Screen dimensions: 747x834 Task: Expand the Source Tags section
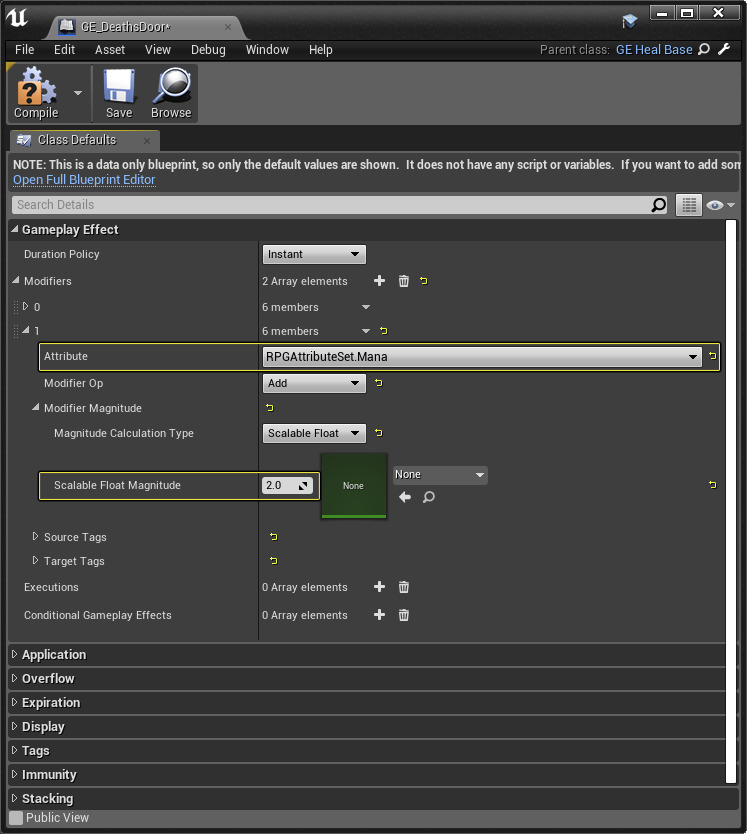tap(36, 537)
